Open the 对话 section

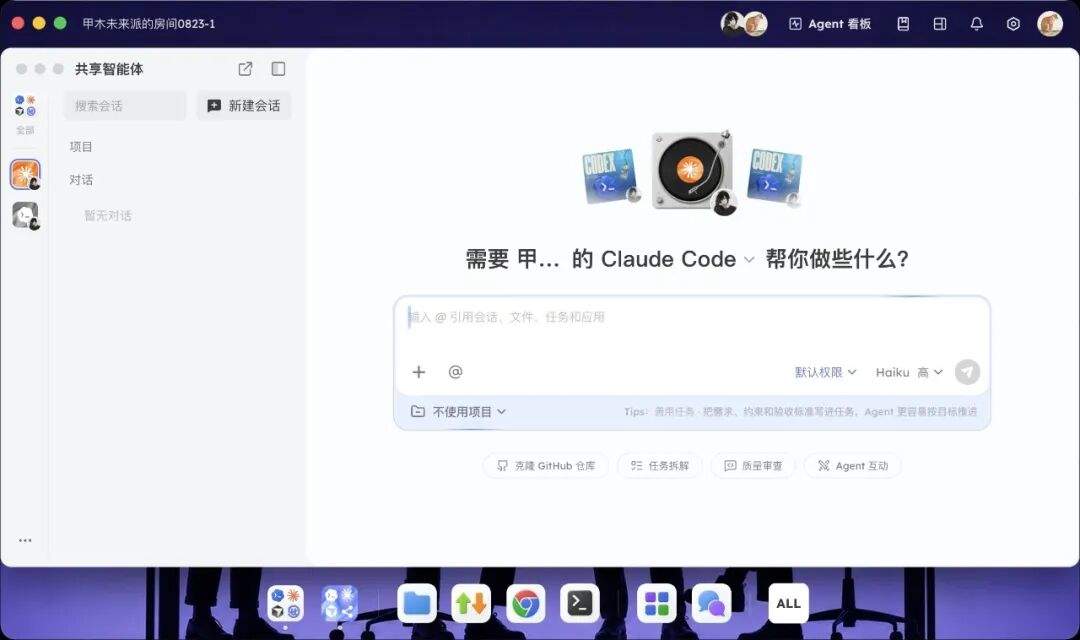click(x=81, y=180)
